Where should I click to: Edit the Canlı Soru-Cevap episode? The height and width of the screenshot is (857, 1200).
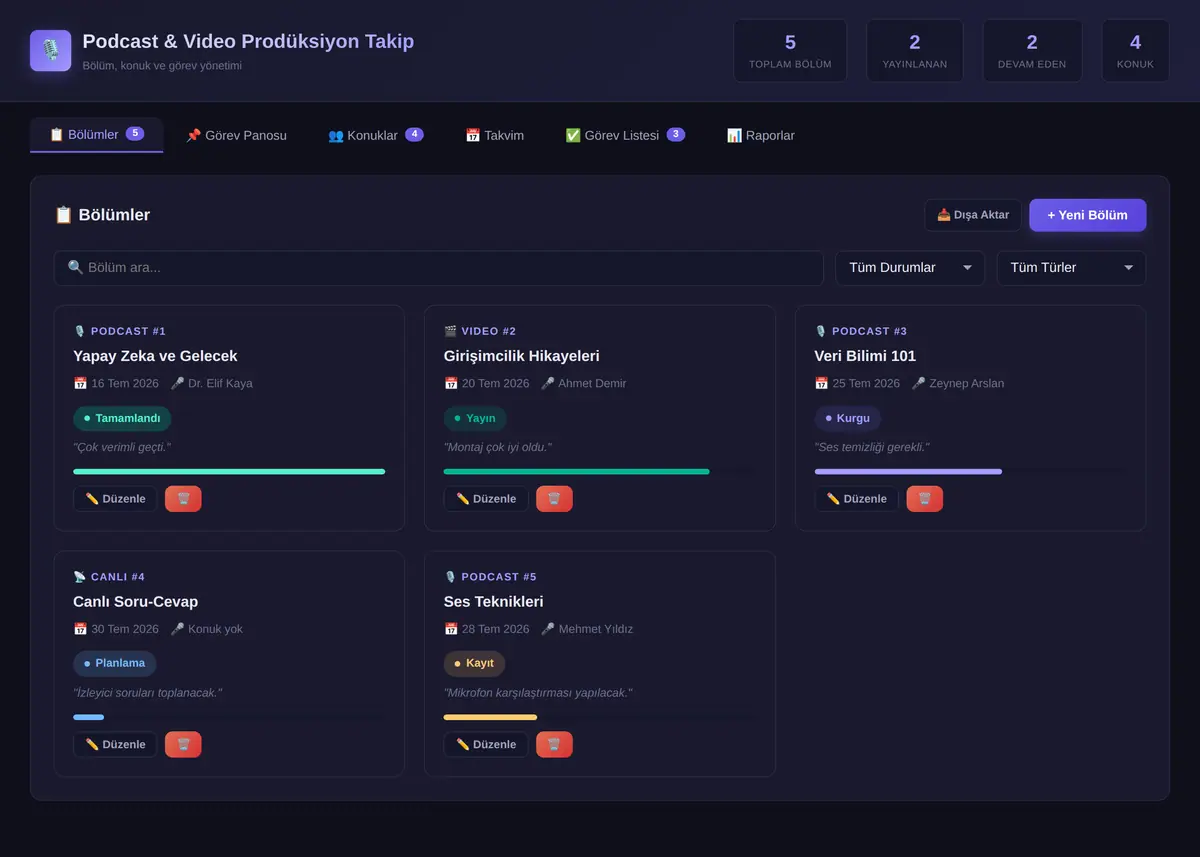[x=115, y=744]
